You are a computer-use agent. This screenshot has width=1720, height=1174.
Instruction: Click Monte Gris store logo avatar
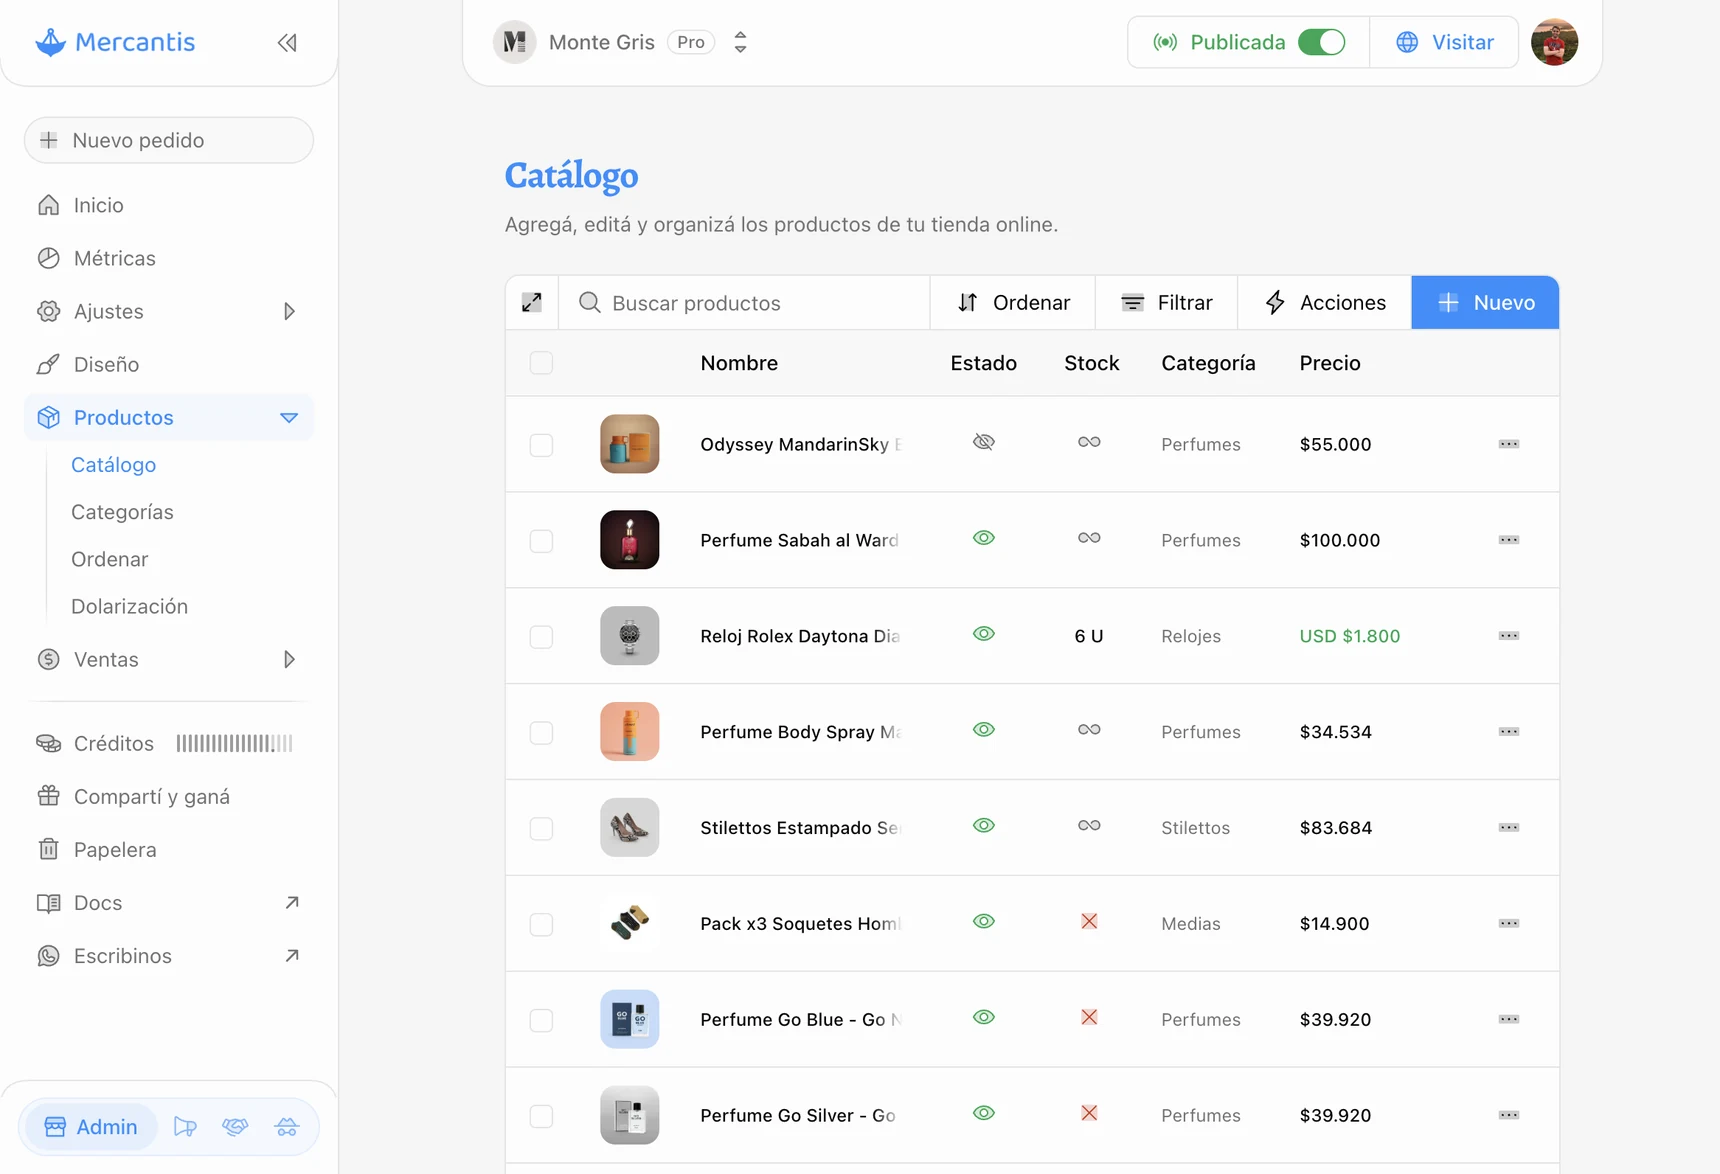pos(515,42)
